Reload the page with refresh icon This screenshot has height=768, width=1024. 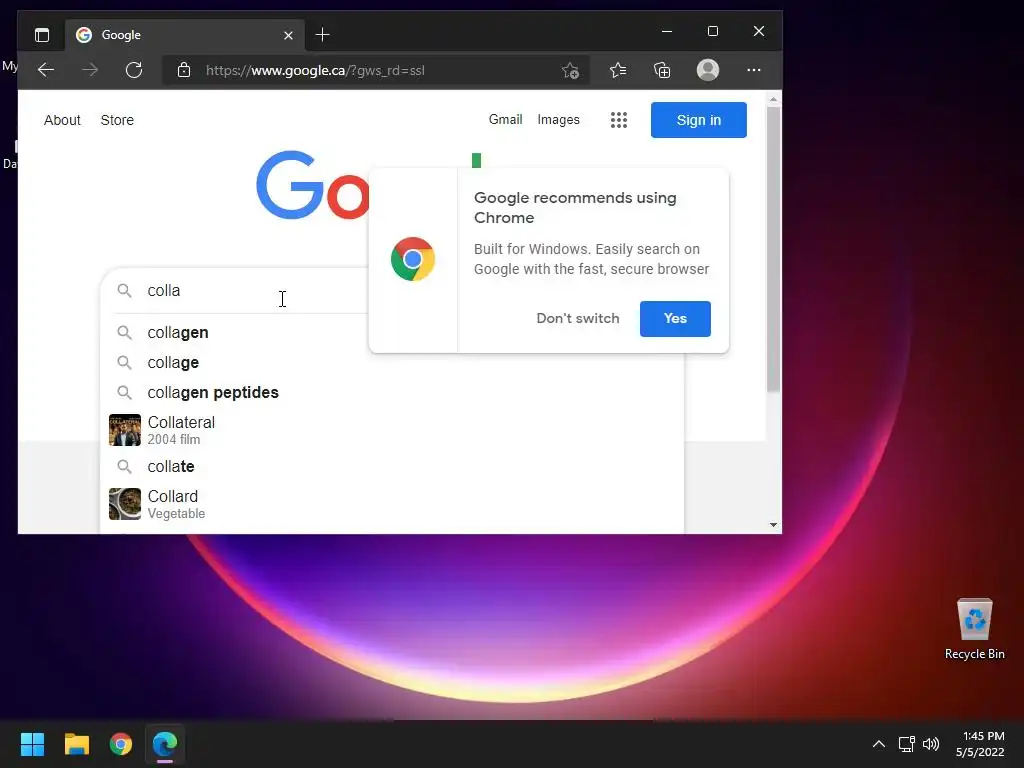134,70
